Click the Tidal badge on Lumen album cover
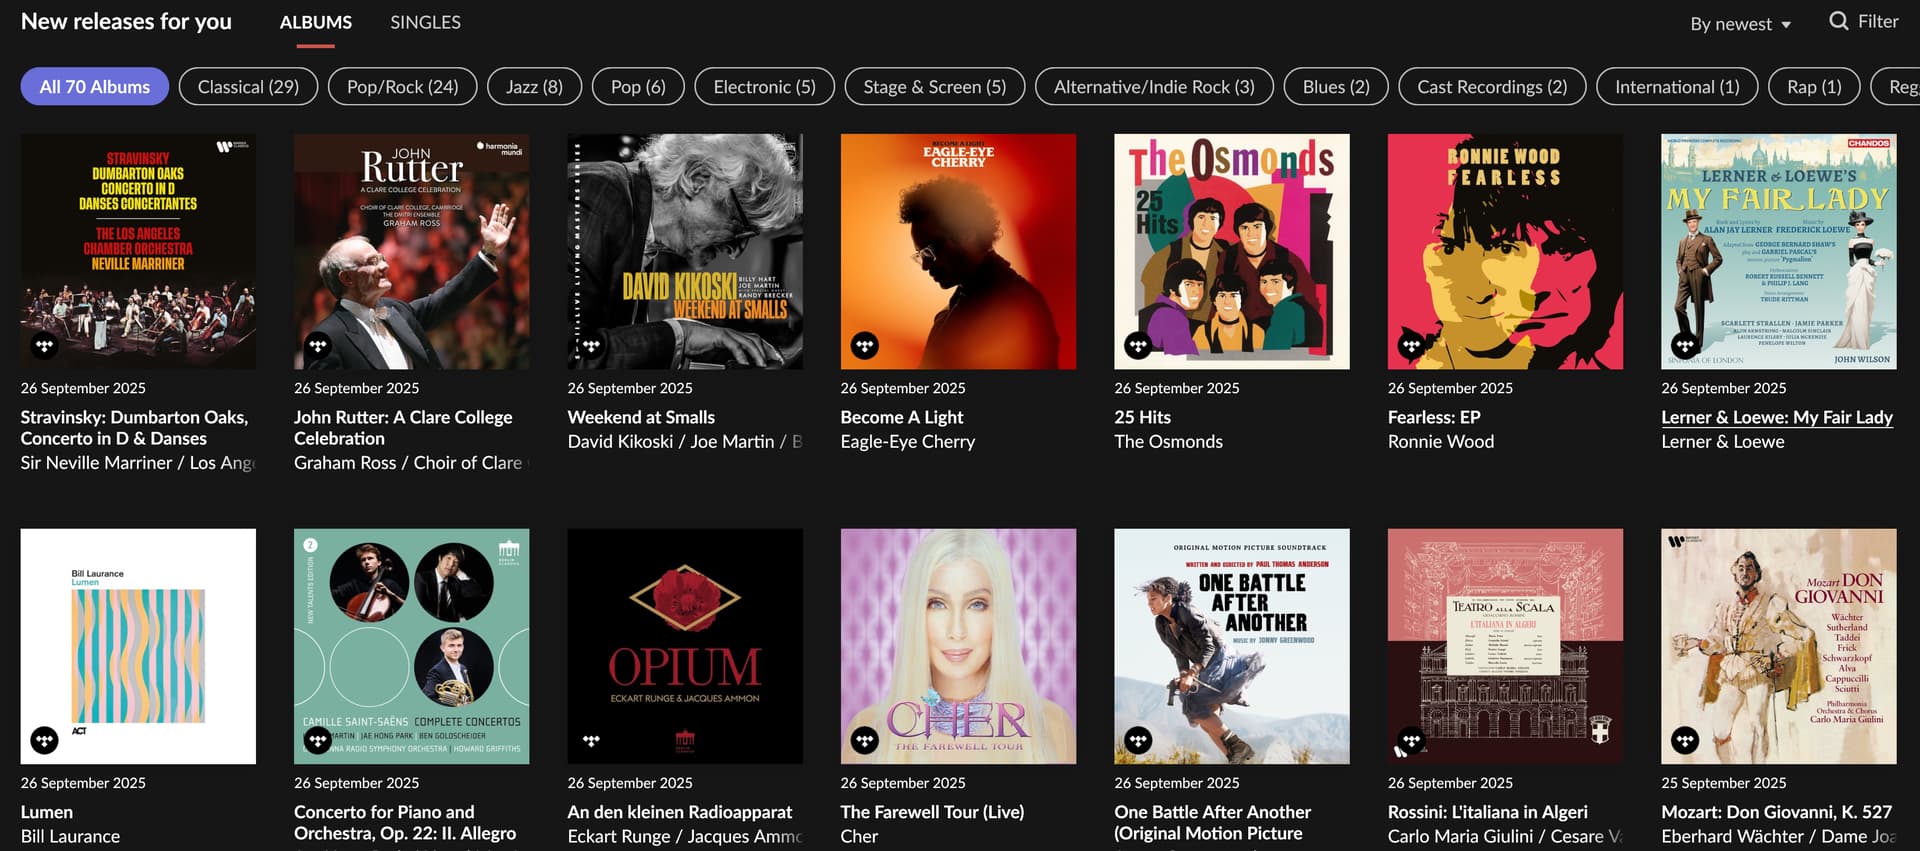Viewport: 1920px width, 851px height. click(x=44, y=740)
